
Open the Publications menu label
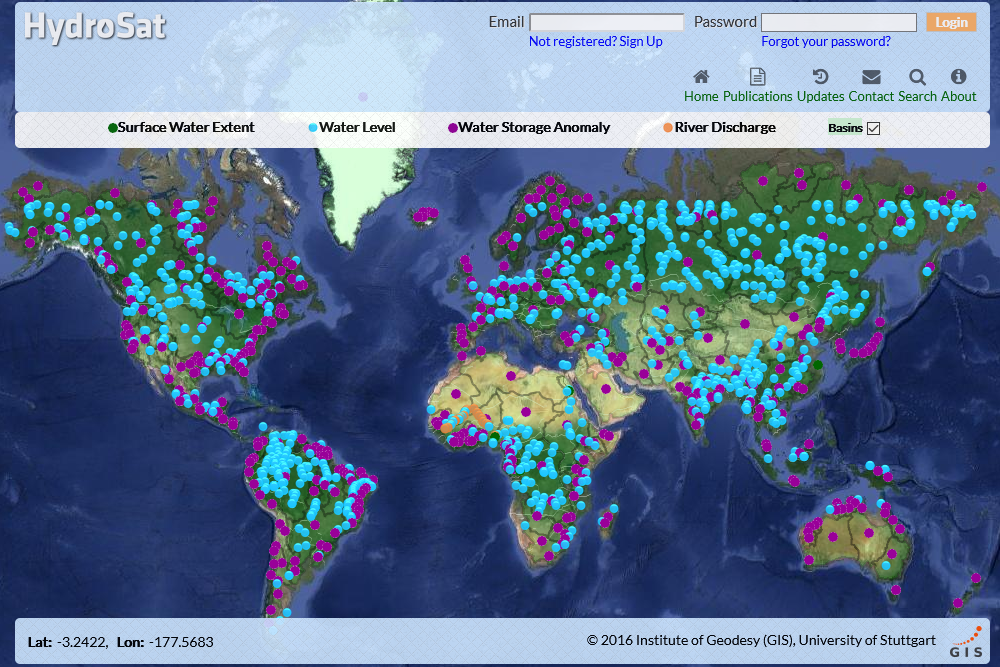[758, 96]
